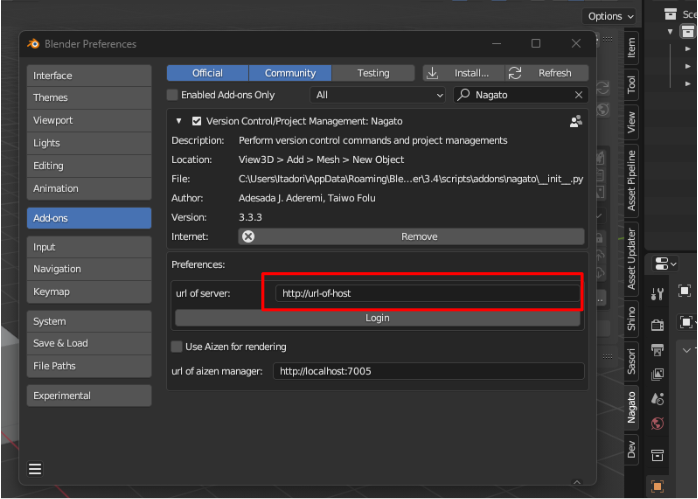698x499 pixels.
Task: Open Render properties tab camera icon
Action: pos(657,325)
